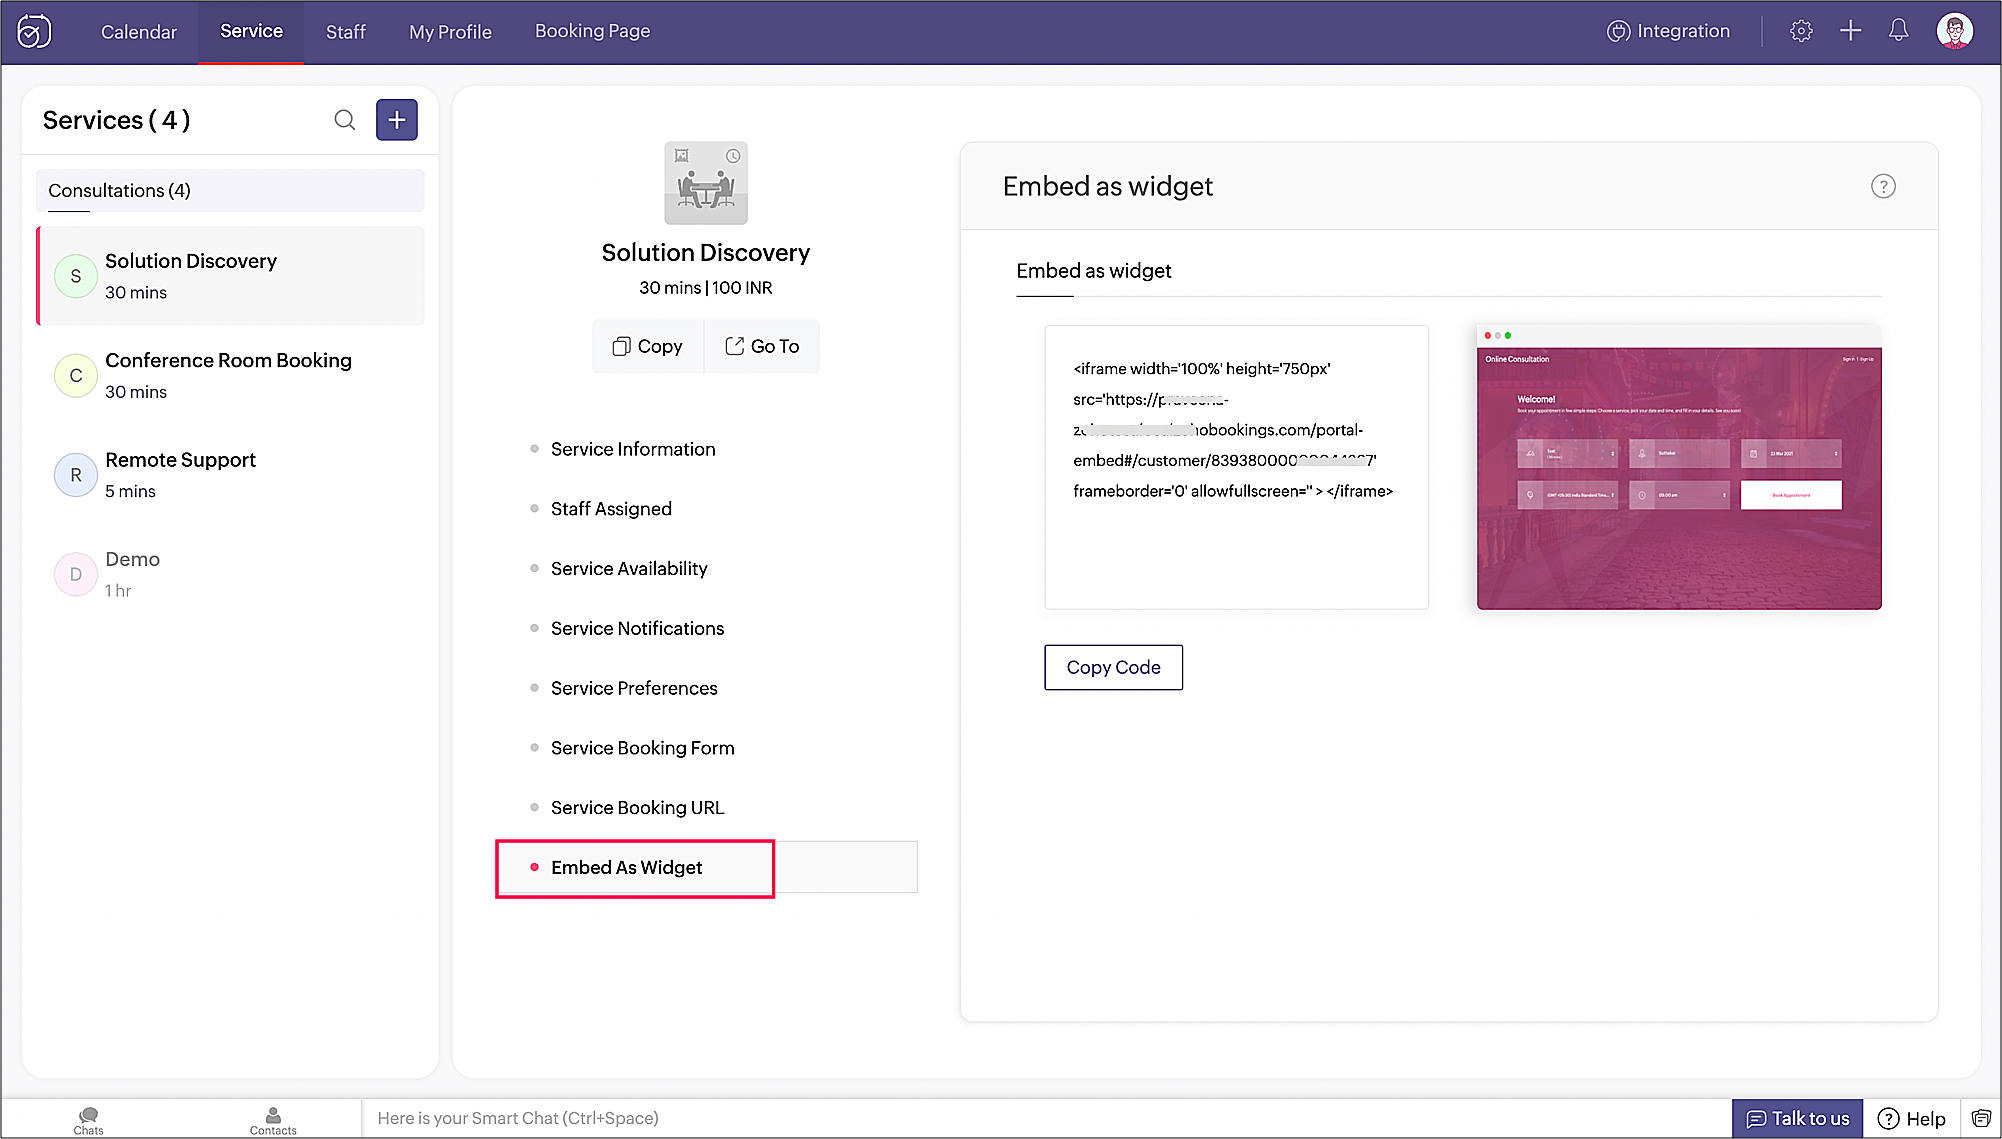Click the Copy Code button
The image size is (2002, 1139).
click(1113, 667)
